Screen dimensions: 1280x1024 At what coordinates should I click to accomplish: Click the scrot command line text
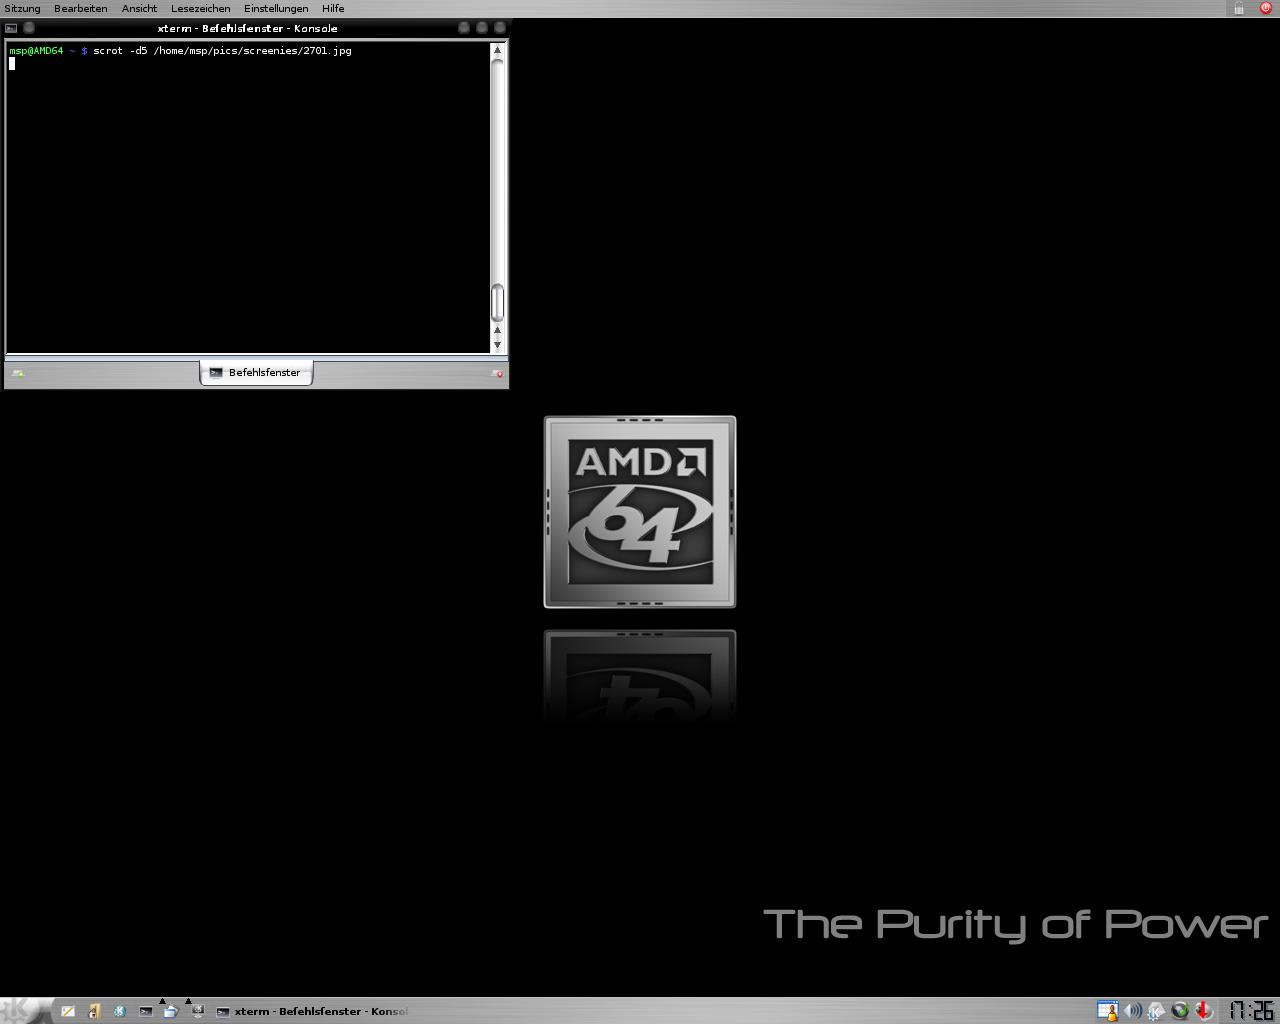pyautogui.click(x=222, y=50)
